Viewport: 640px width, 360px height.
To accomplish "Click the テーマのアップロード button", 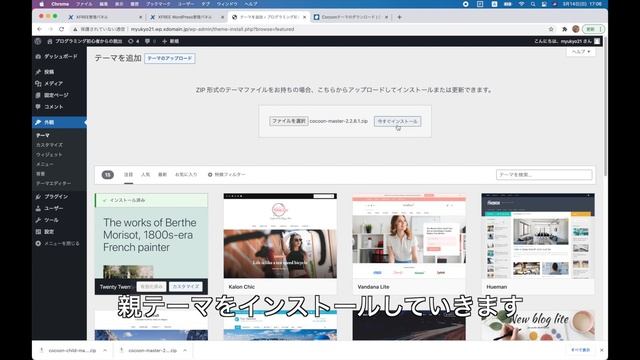I will (169, 58).
